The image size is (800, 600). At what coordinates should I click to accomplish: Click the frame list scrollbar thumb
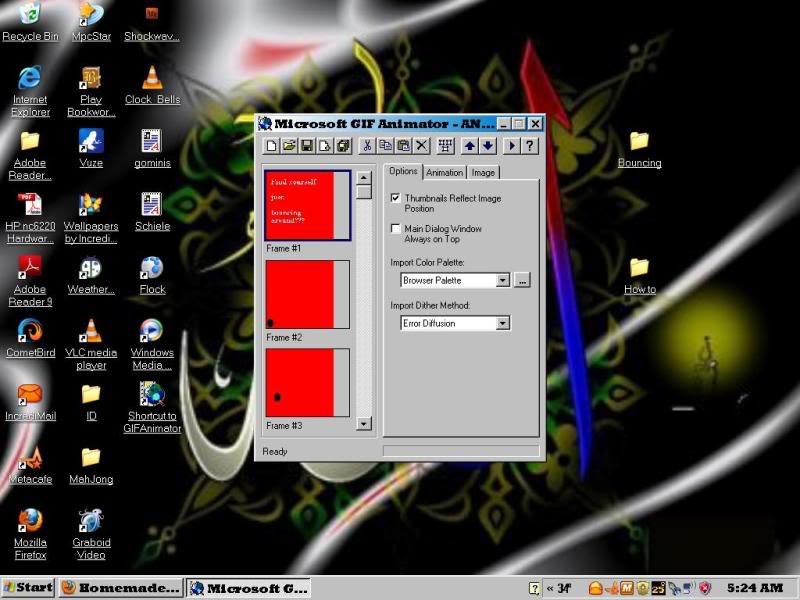pos(364,192)
